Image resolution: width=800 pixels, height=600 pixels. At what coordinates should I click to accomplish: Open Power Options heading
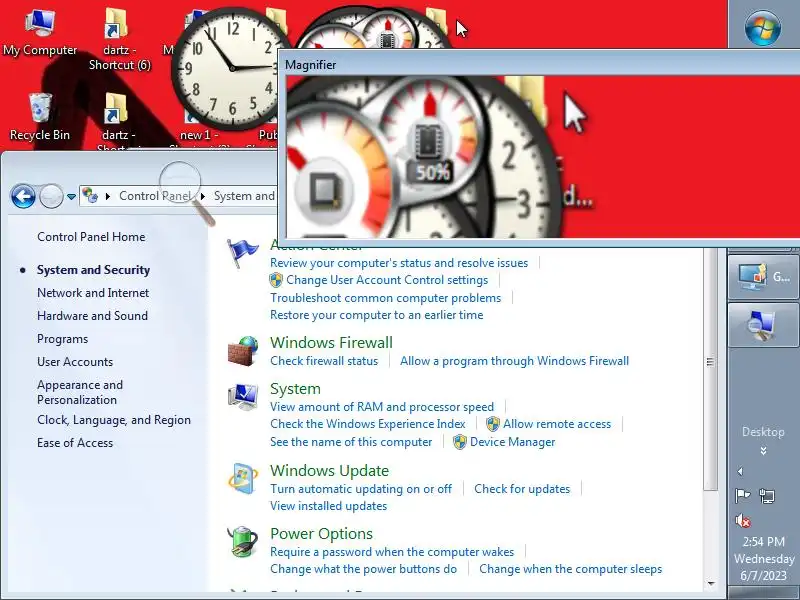(x=321, y=534)
